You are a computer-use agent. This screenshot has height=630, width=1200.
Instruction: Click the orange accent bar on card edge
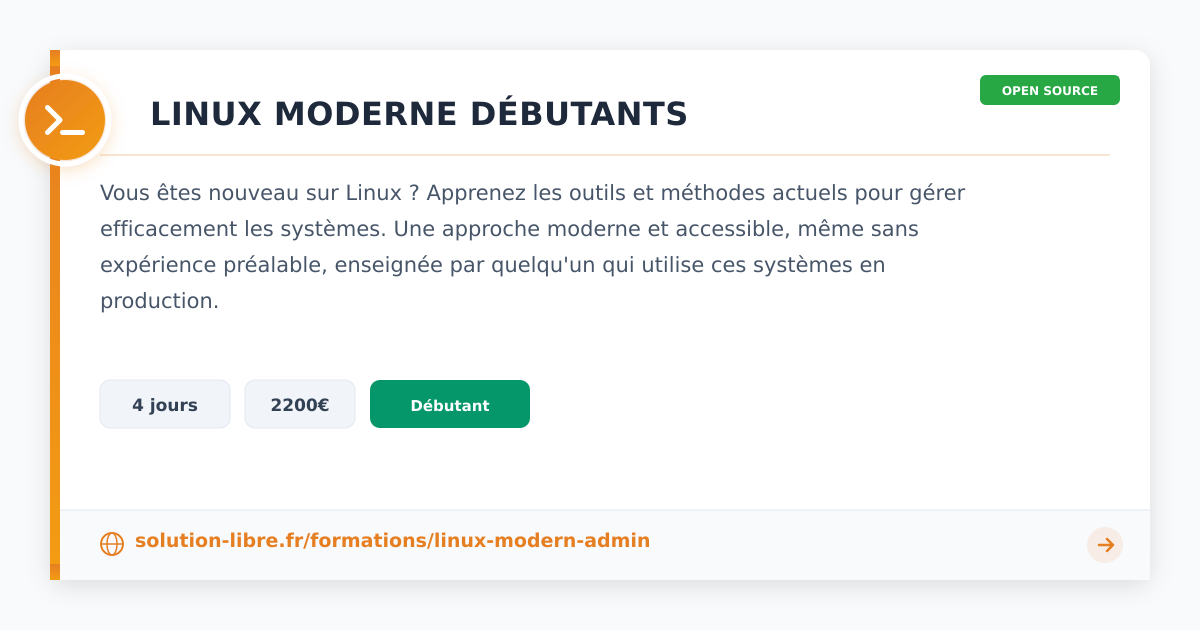(55, 350)
